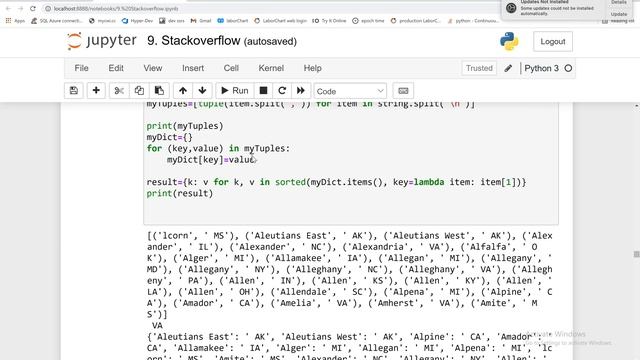Click the Logout button
The width and height of the screenshot is (640, 360).
(x=553, y=41)
